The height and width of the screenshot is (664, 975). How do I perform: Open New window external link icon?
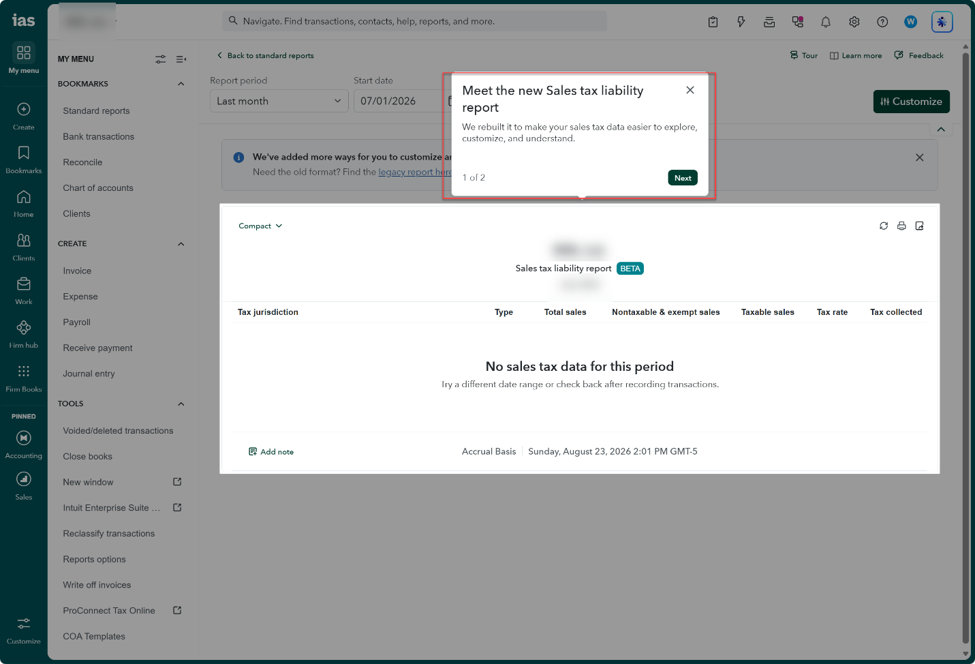tap(177, 482)
